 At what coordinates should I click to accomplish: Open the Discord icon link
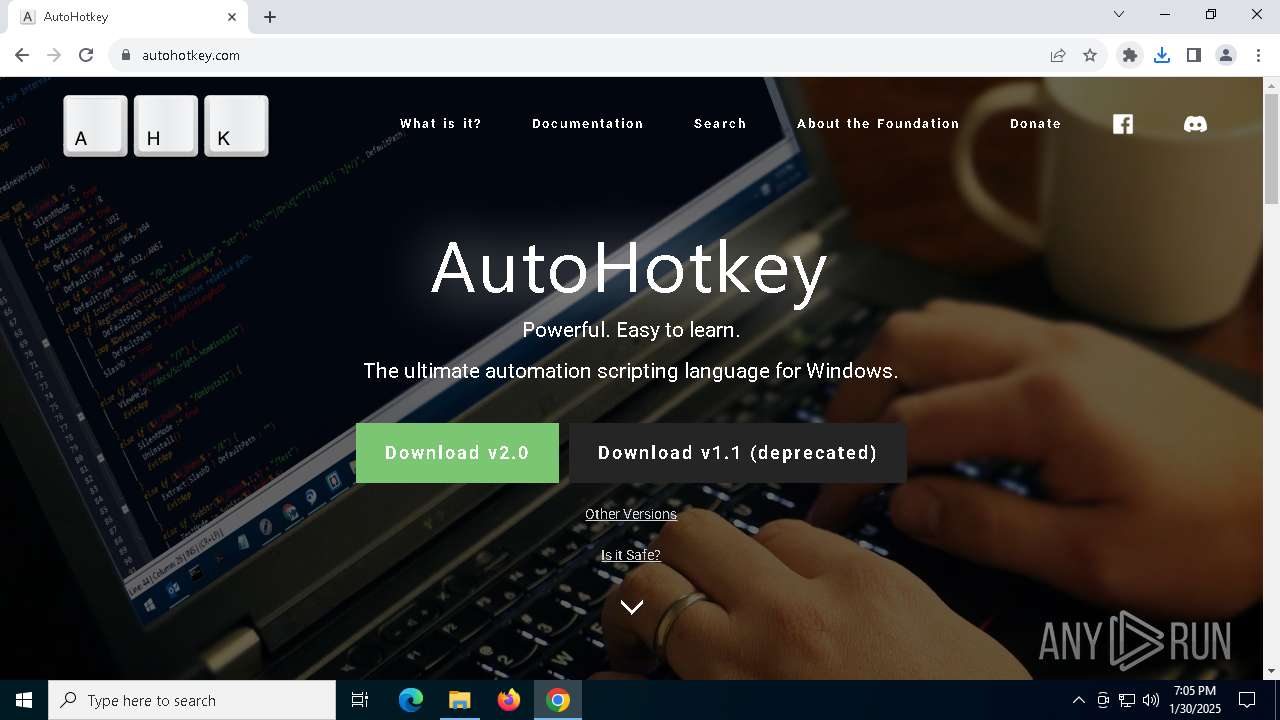click(1195, 124)
